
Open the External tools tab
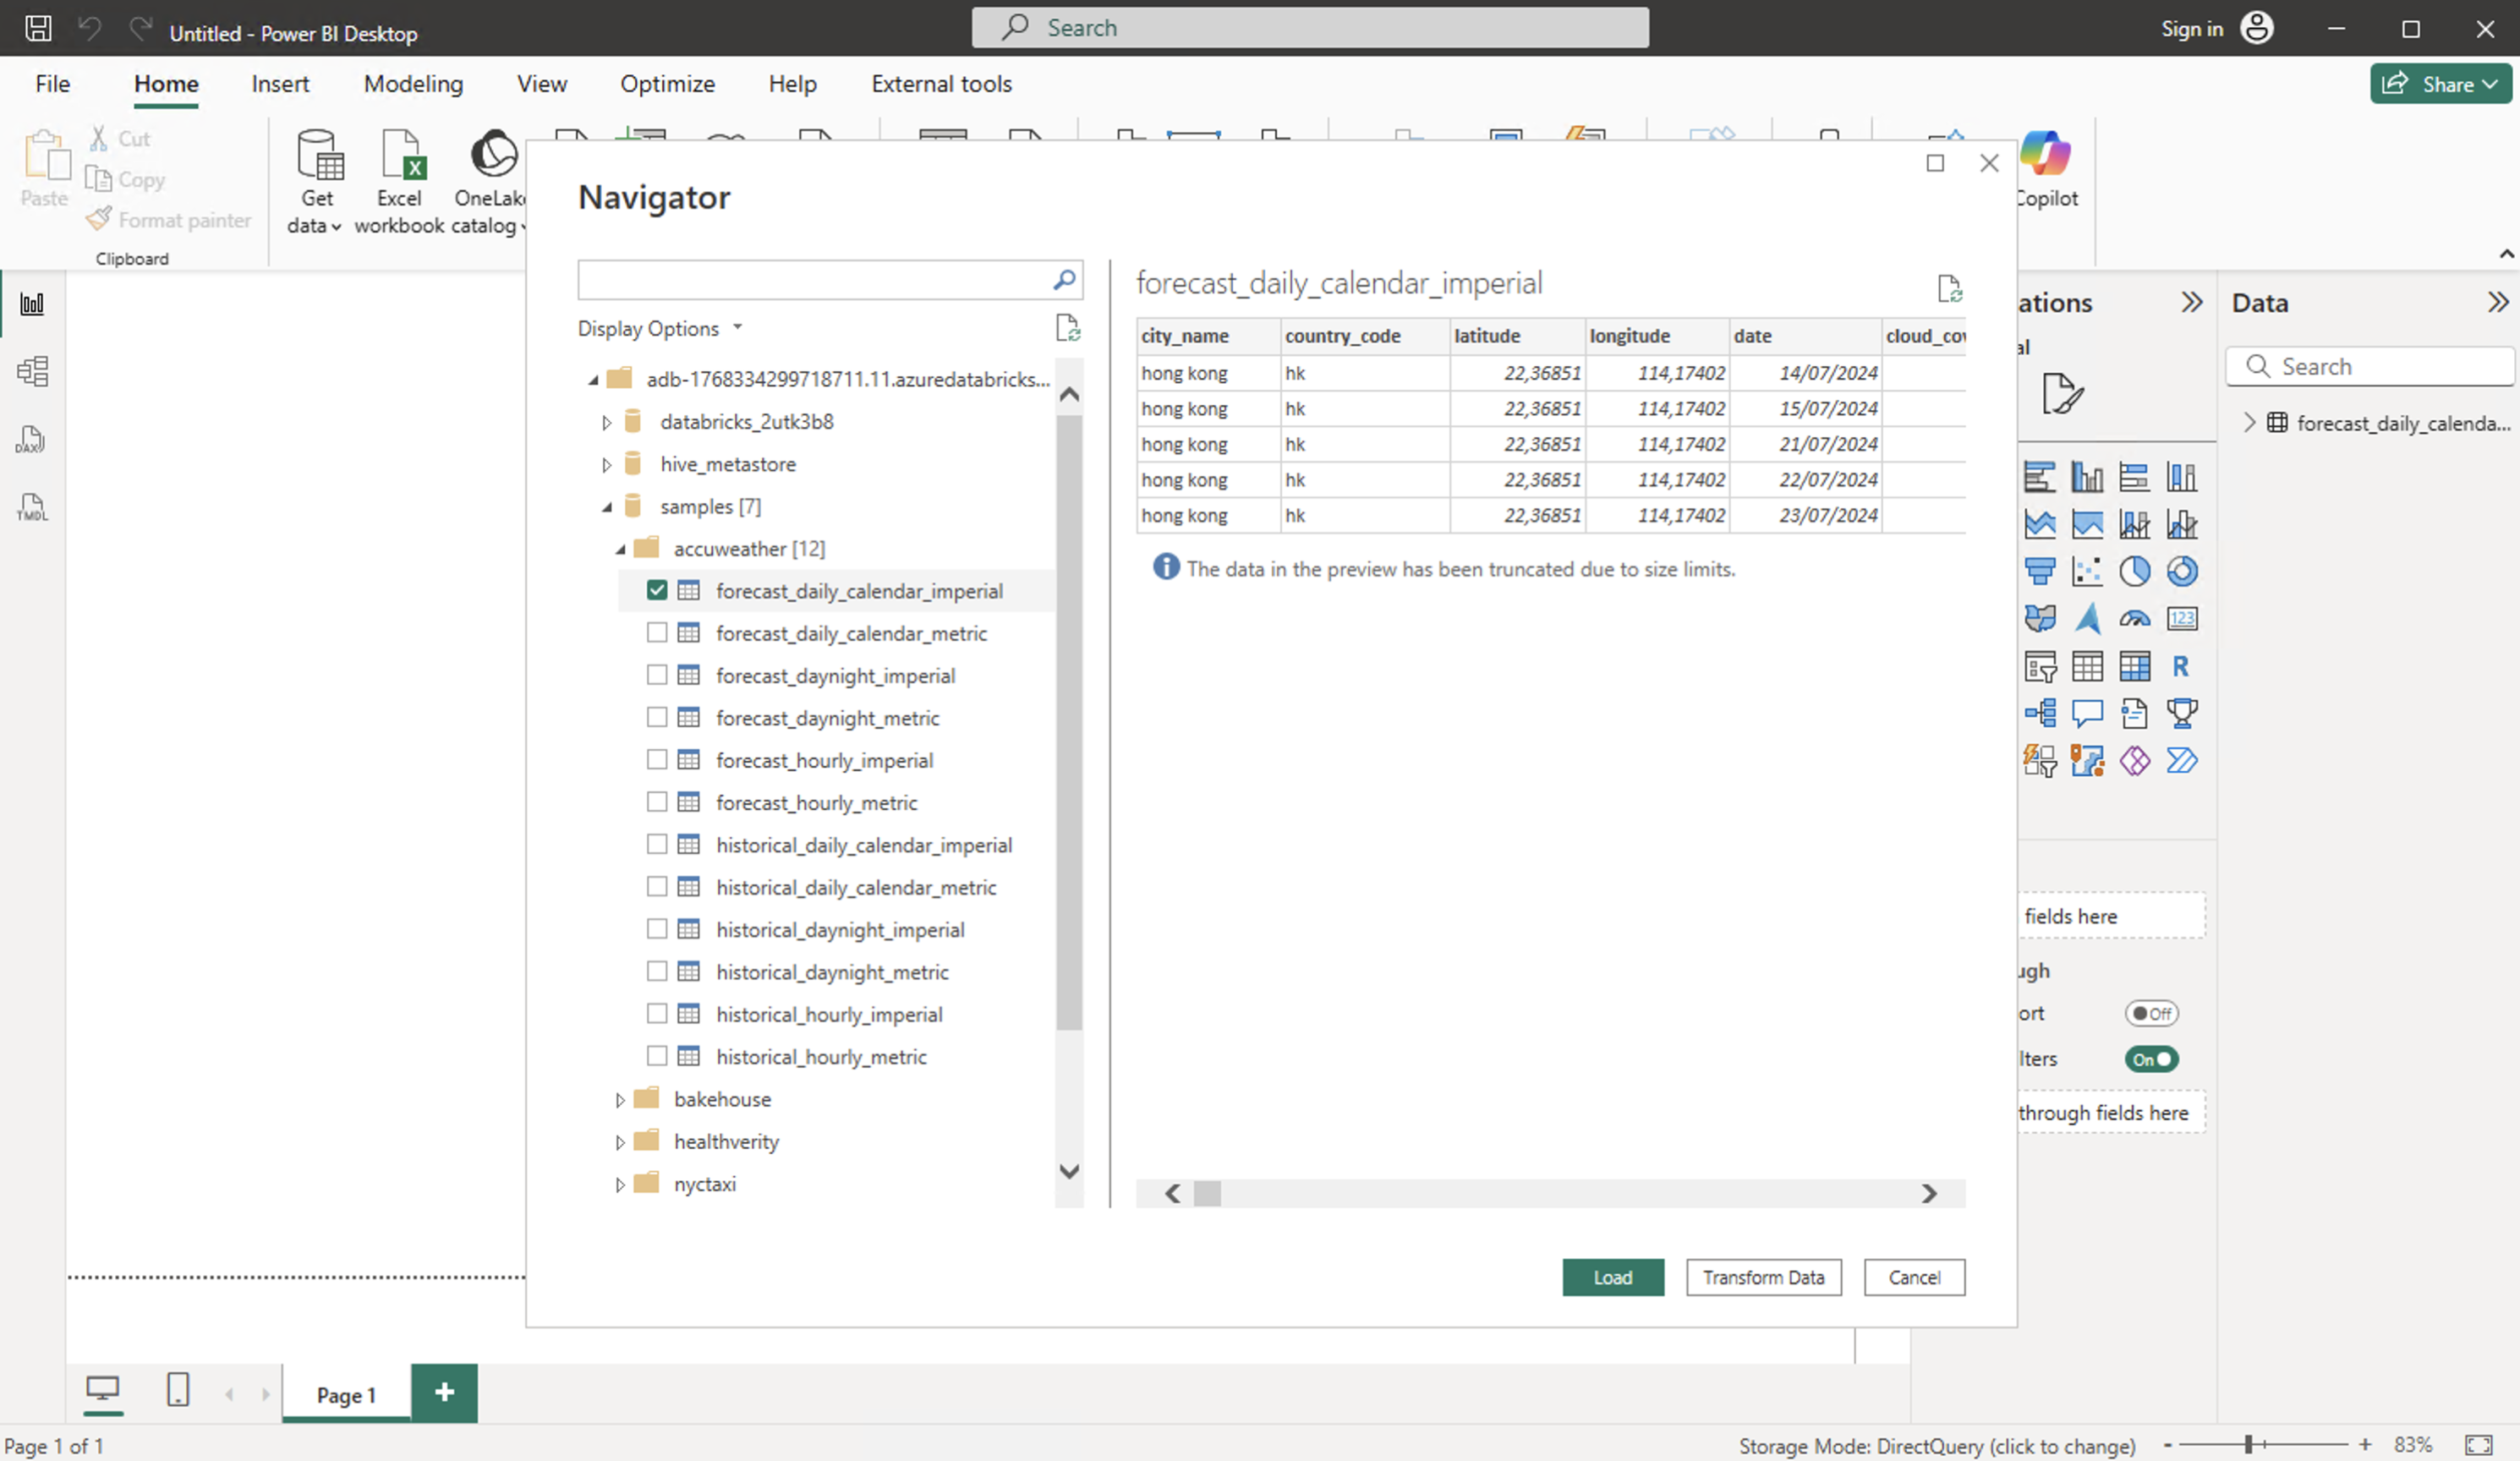tap(941, 84)
